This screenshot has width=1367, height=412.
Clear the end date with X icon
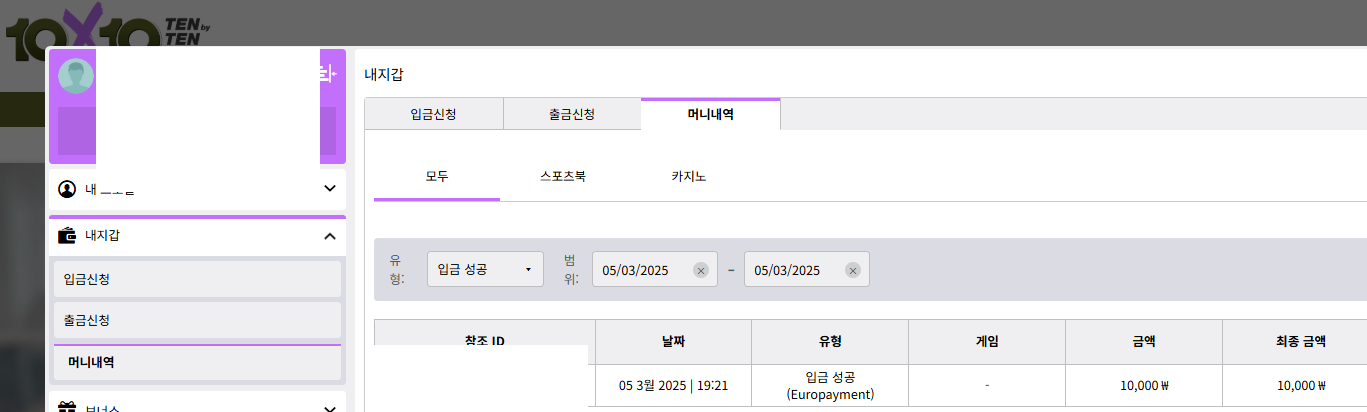click(x=852, y=270)
